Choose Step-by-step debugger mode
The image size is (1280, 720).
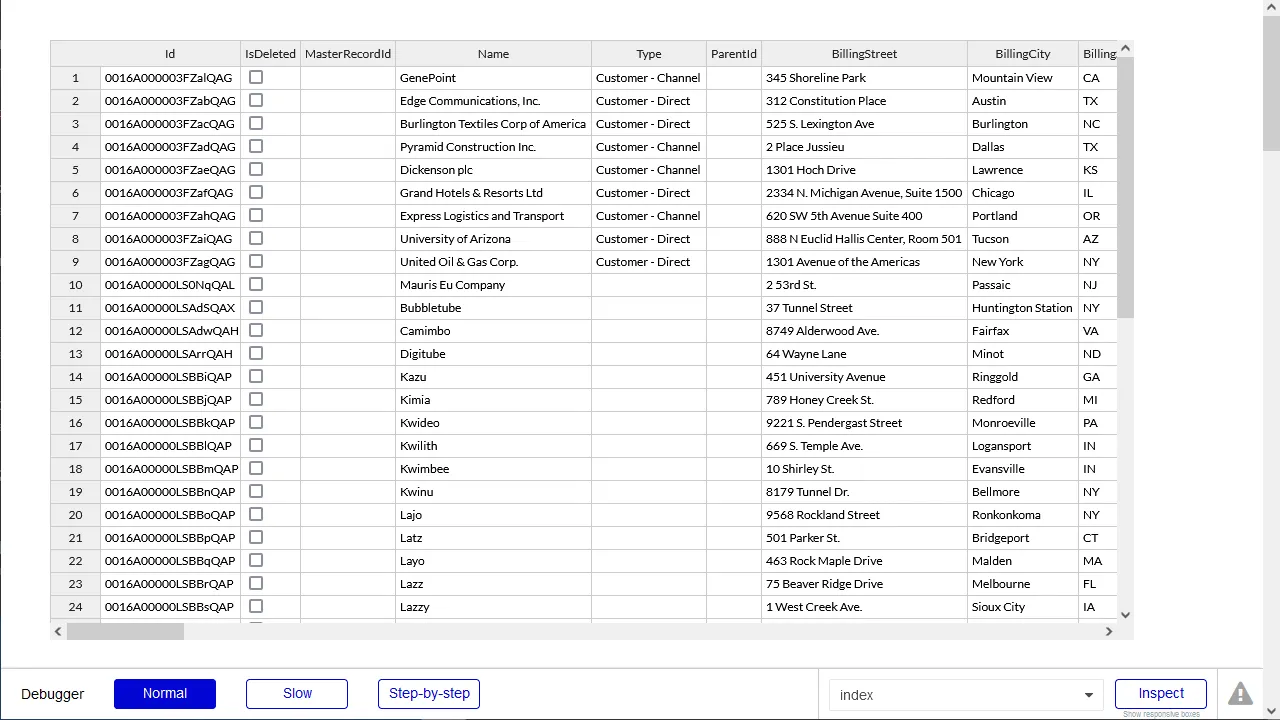(429, 694)
